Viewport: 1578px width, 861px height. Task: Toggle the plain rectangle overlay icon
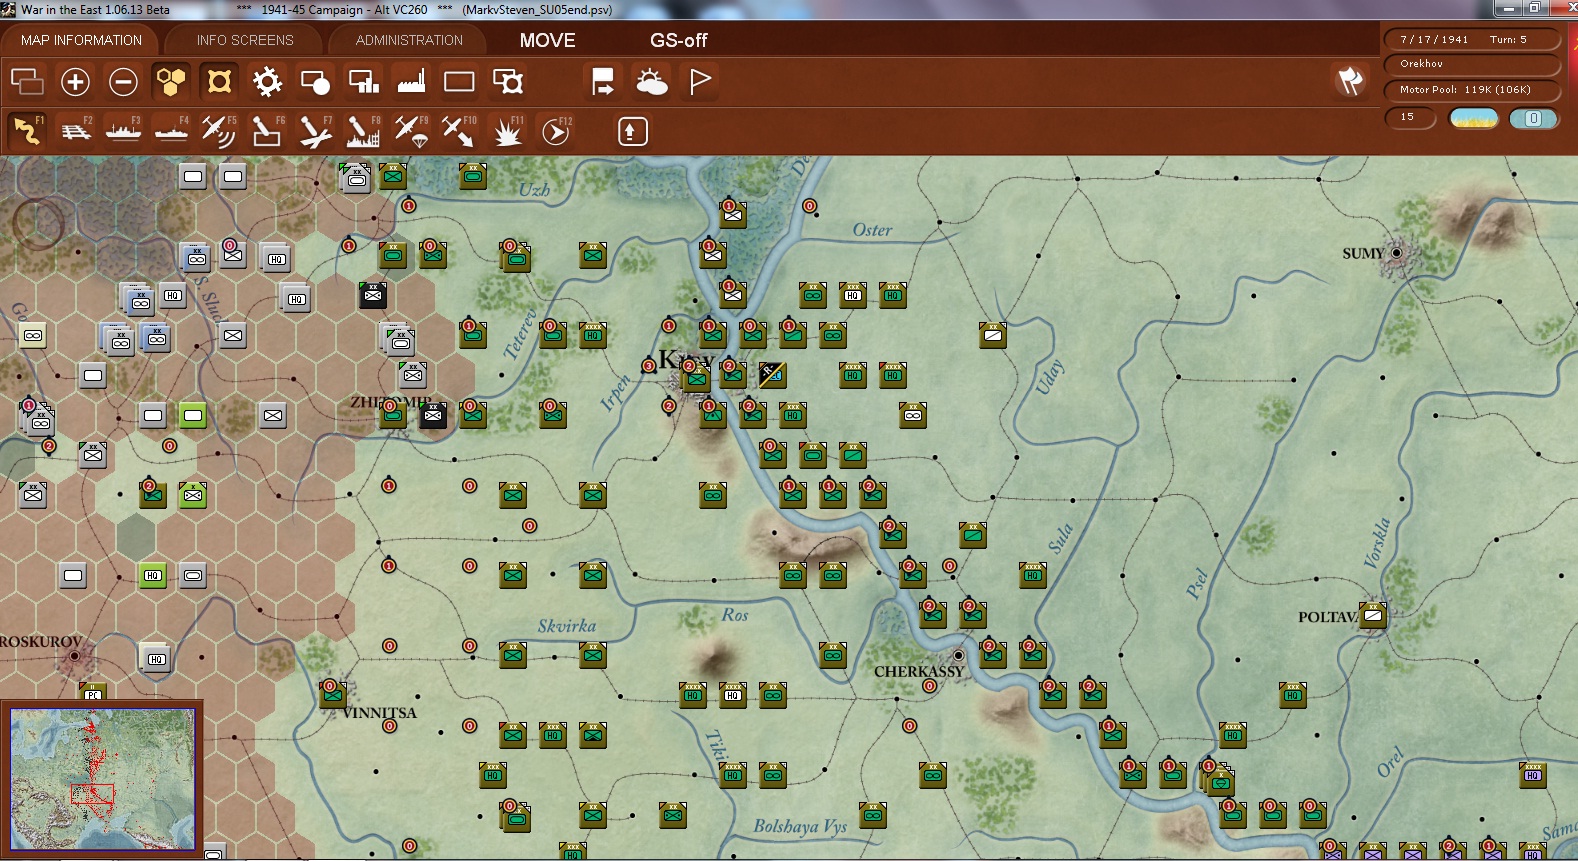click(459, 81)
